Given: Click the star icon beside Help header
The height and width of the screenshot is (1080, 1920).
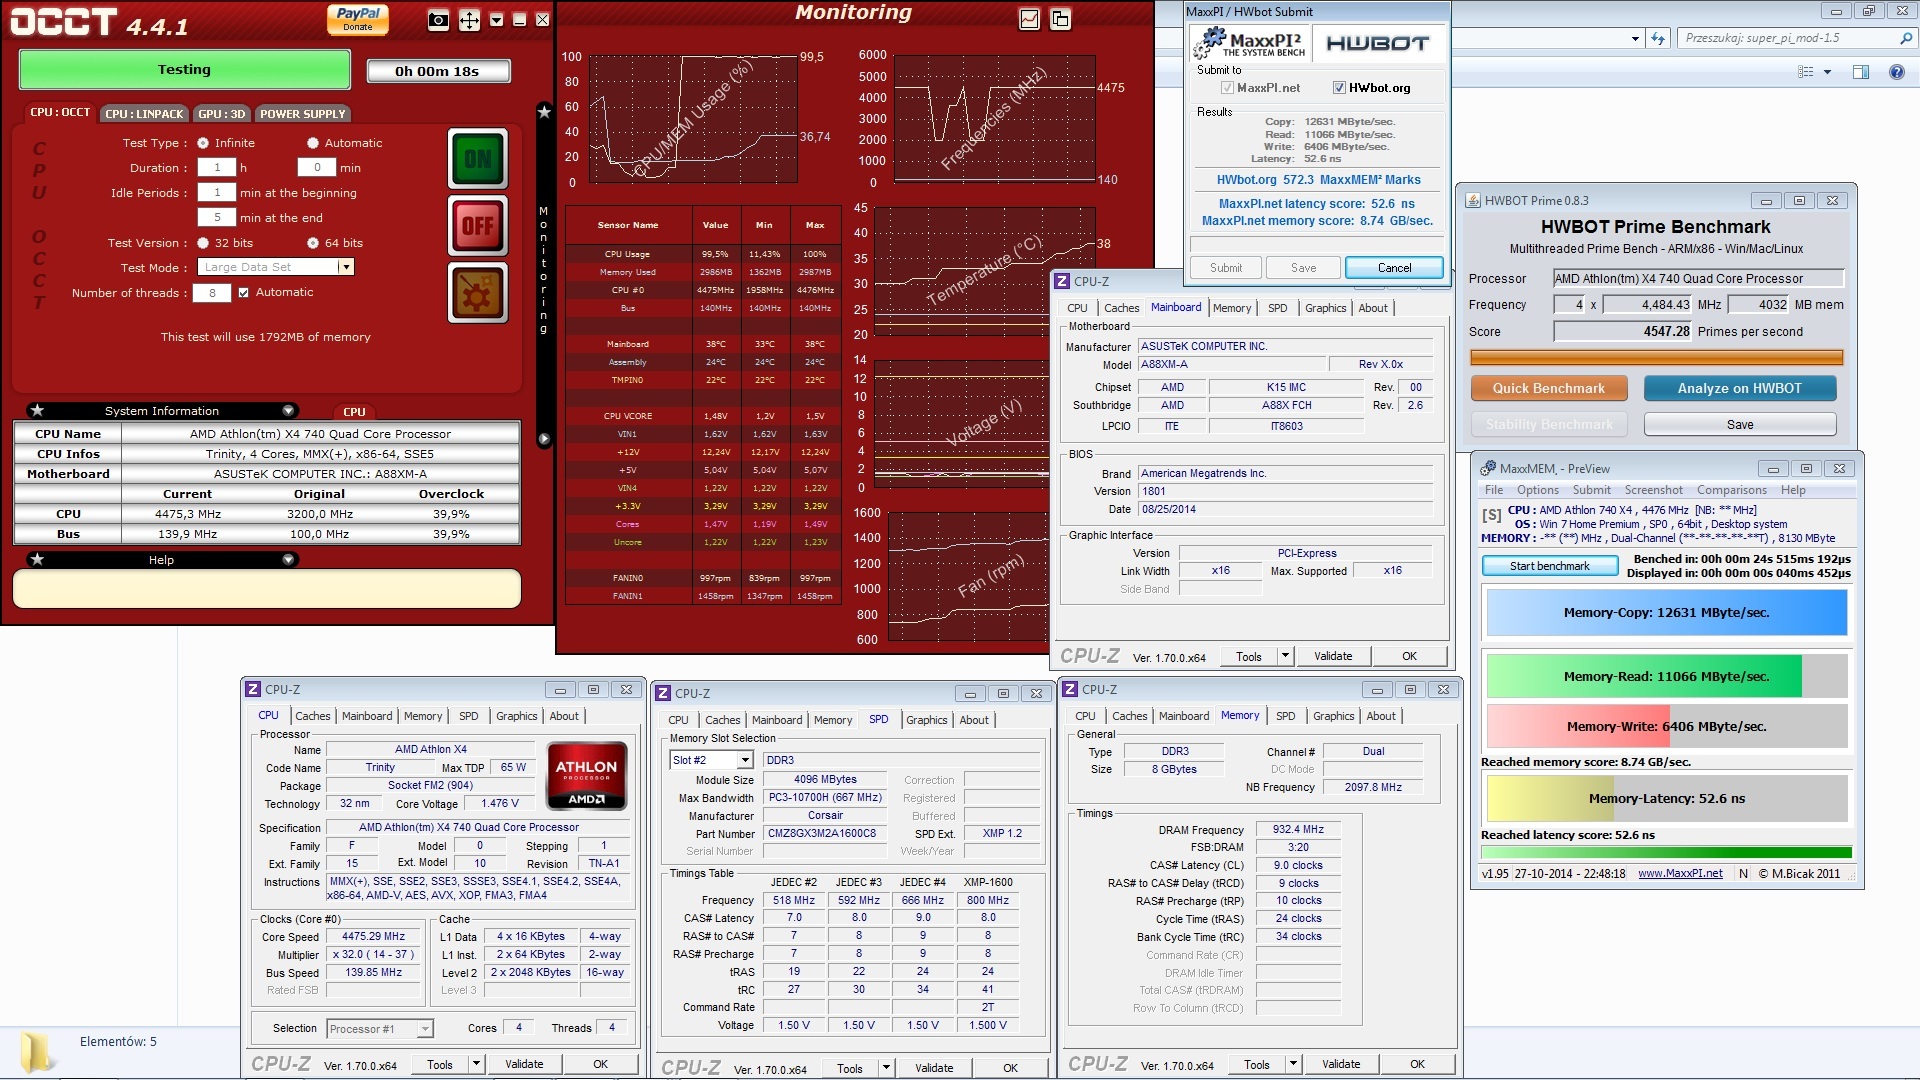Looking at the screenshot, I should [37, 559].
